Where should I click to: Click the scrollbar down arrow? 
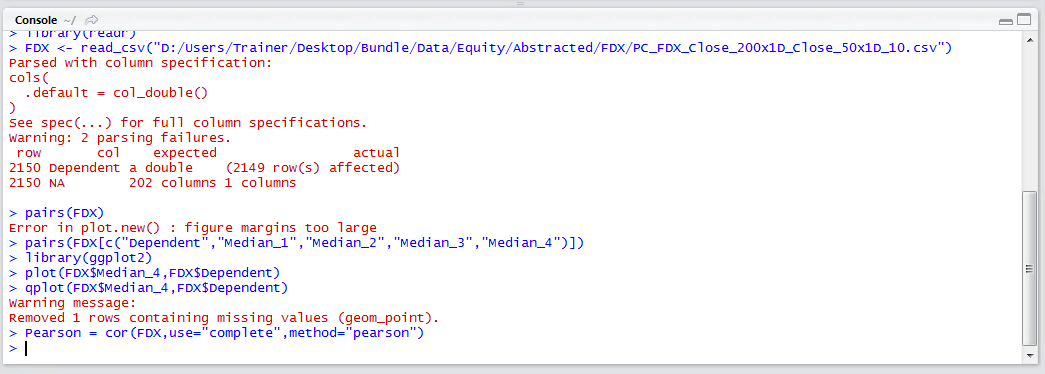(x=1030, y=357)
